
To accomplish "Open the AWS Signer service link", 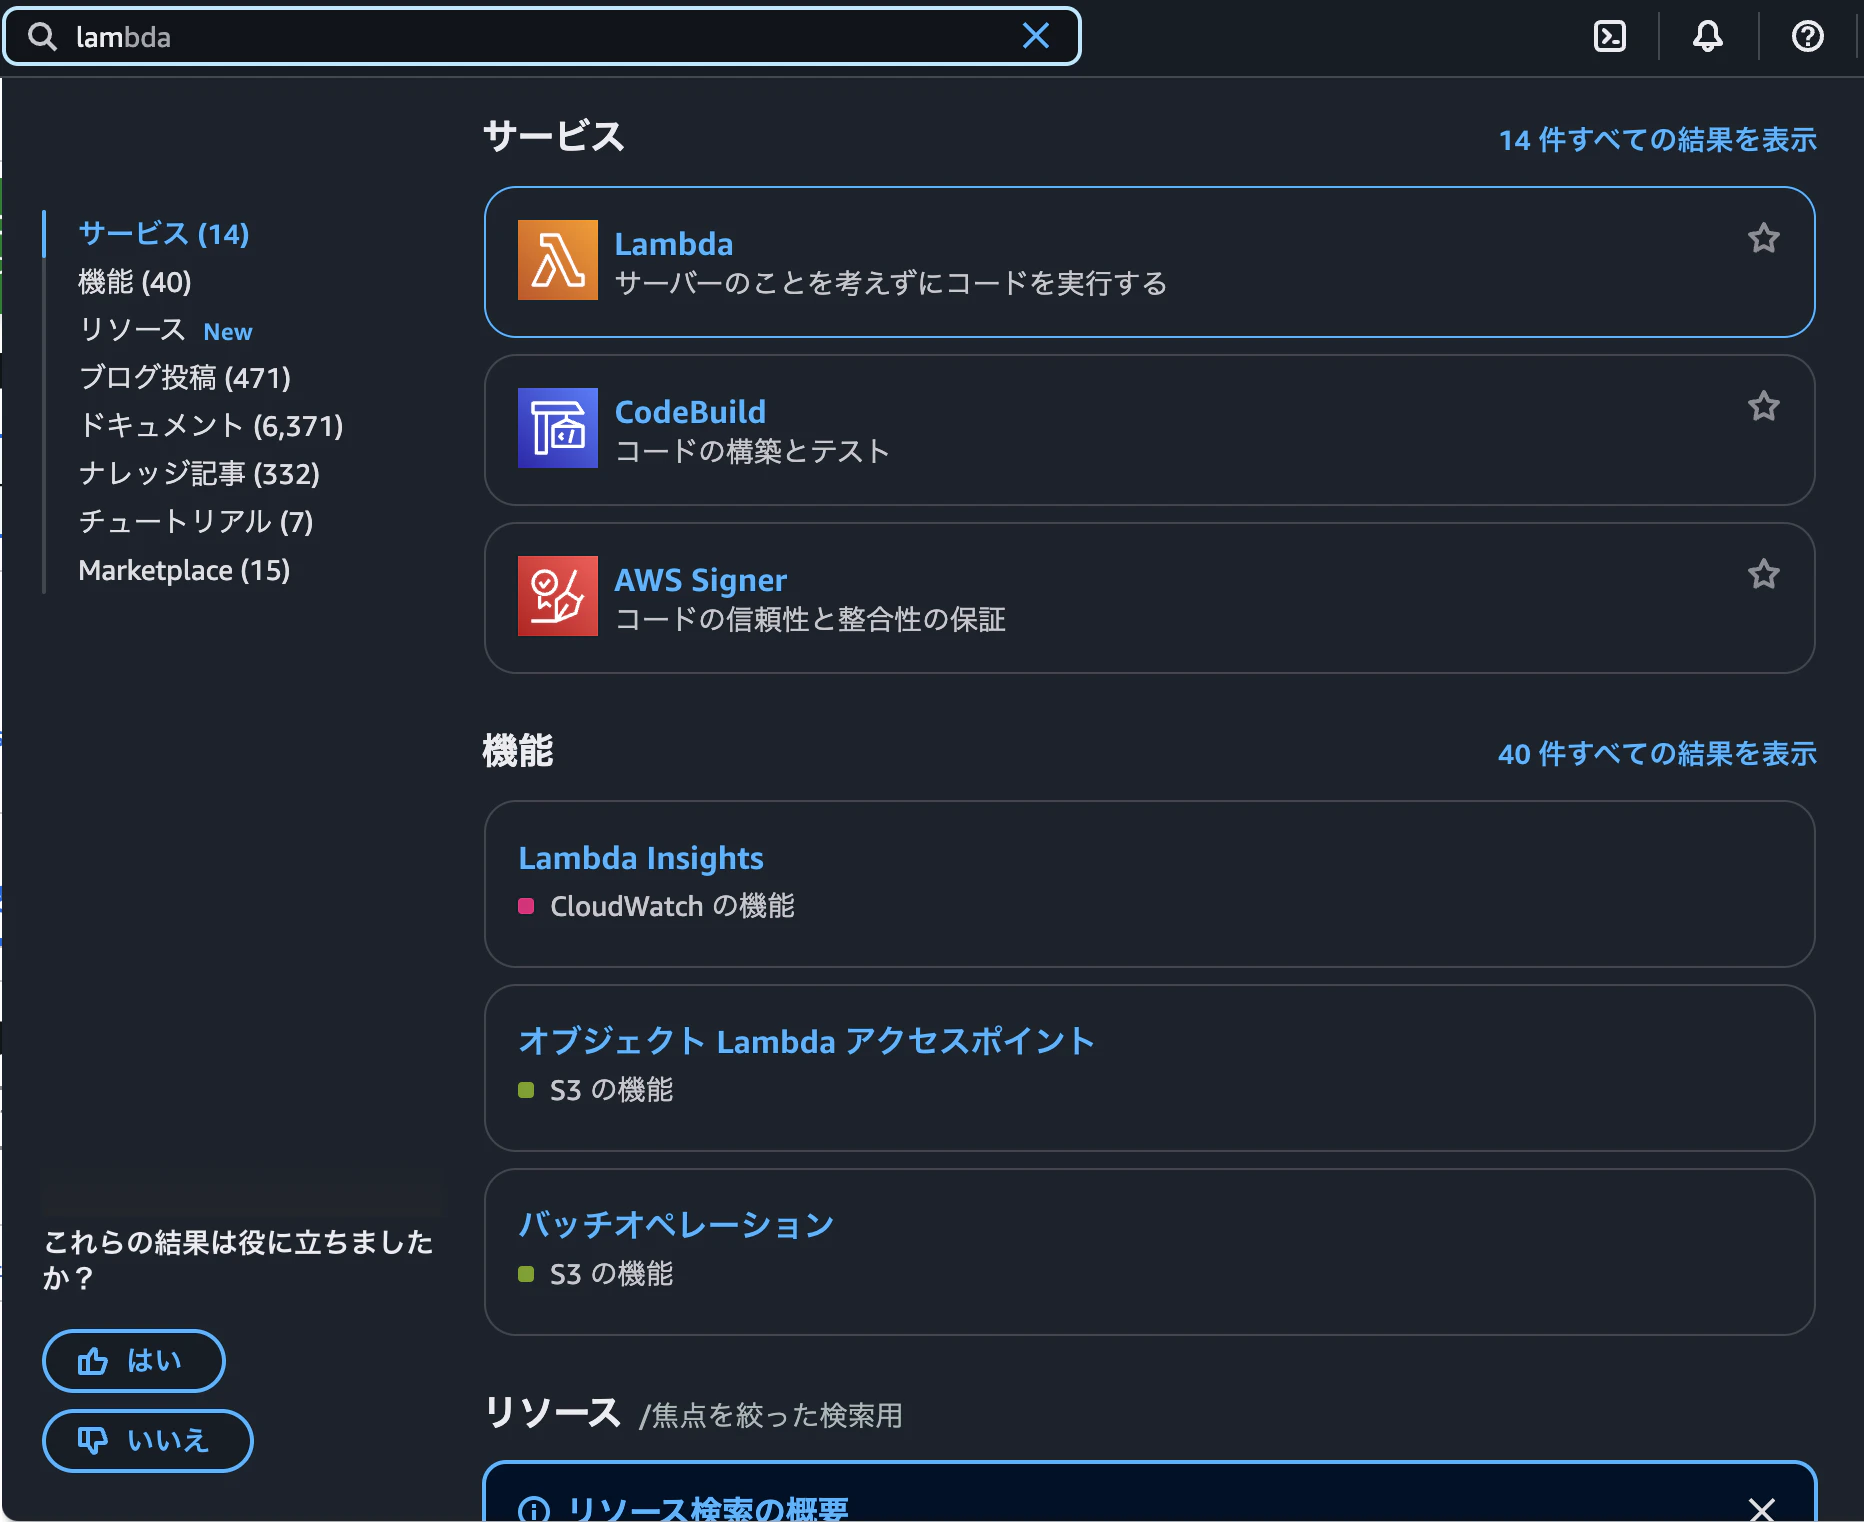I will point(700,580).
